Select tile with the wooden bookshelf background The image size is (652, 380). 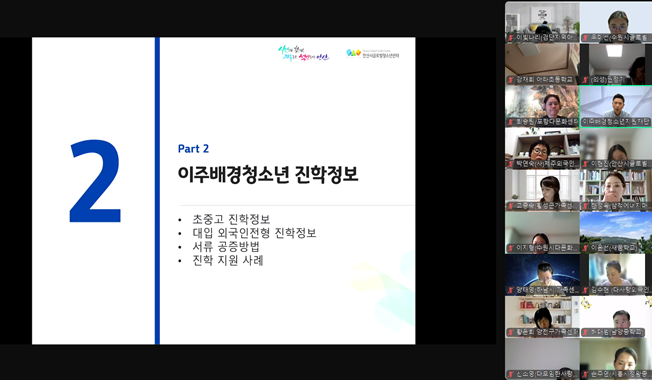pyautogui.click(x=542, y=148)
